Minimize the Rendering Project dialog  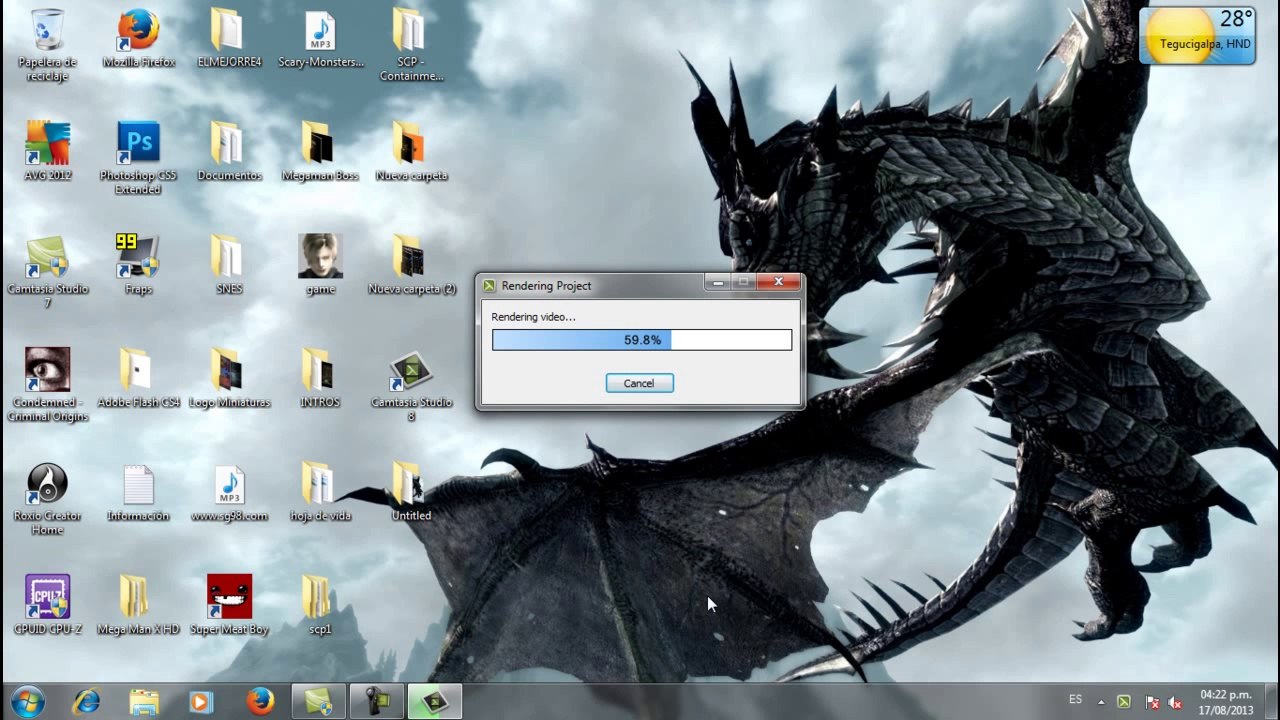tap(717, 283)
